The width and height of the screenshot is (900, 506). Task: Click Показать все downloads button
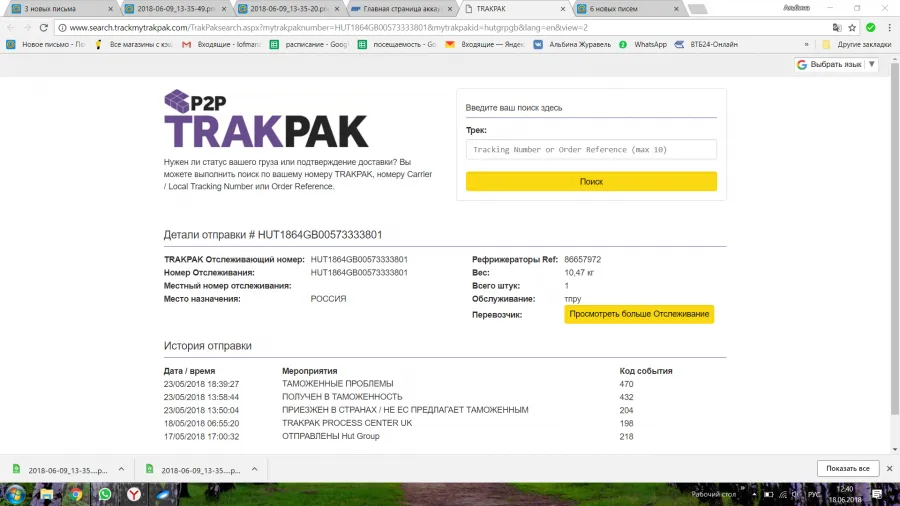pos(848,468)
